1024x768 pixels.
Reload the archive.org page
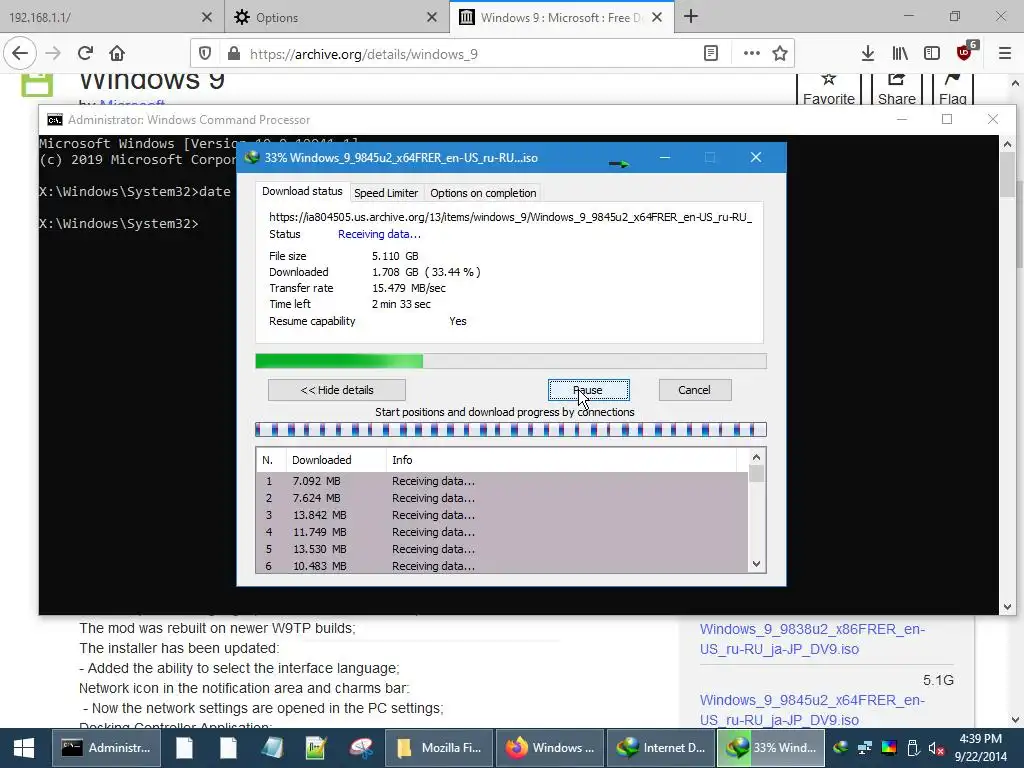point(85,54)
